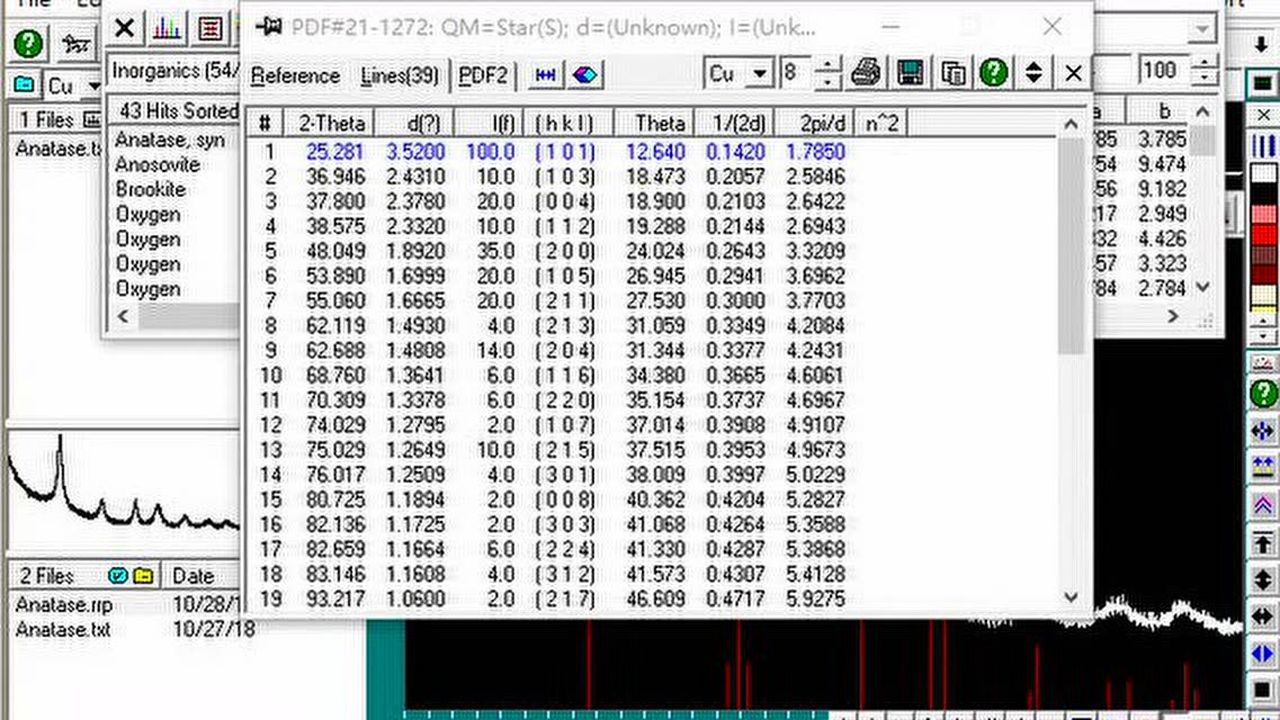Click the blue crystal structure icon
This screenshot has width=1280, height=720.
point(585,75)
